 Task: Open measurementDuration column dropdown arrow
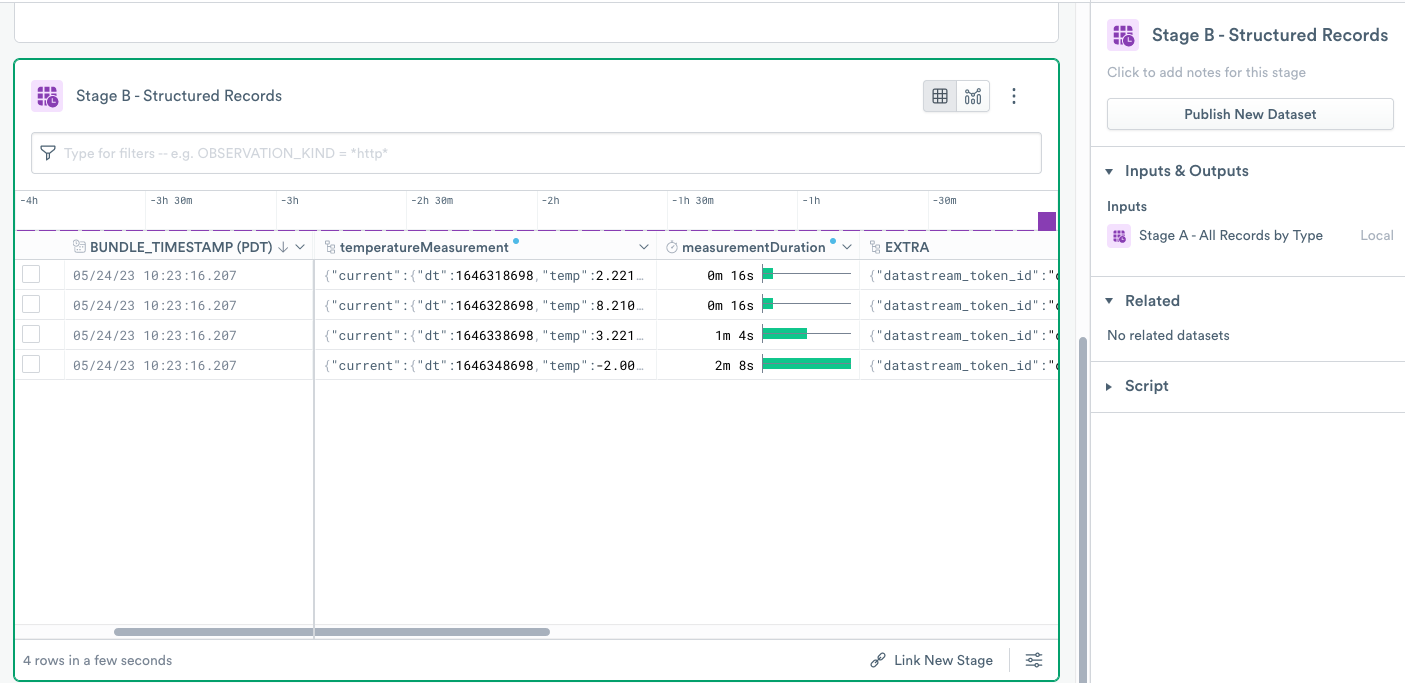click(x=847, y=247)
